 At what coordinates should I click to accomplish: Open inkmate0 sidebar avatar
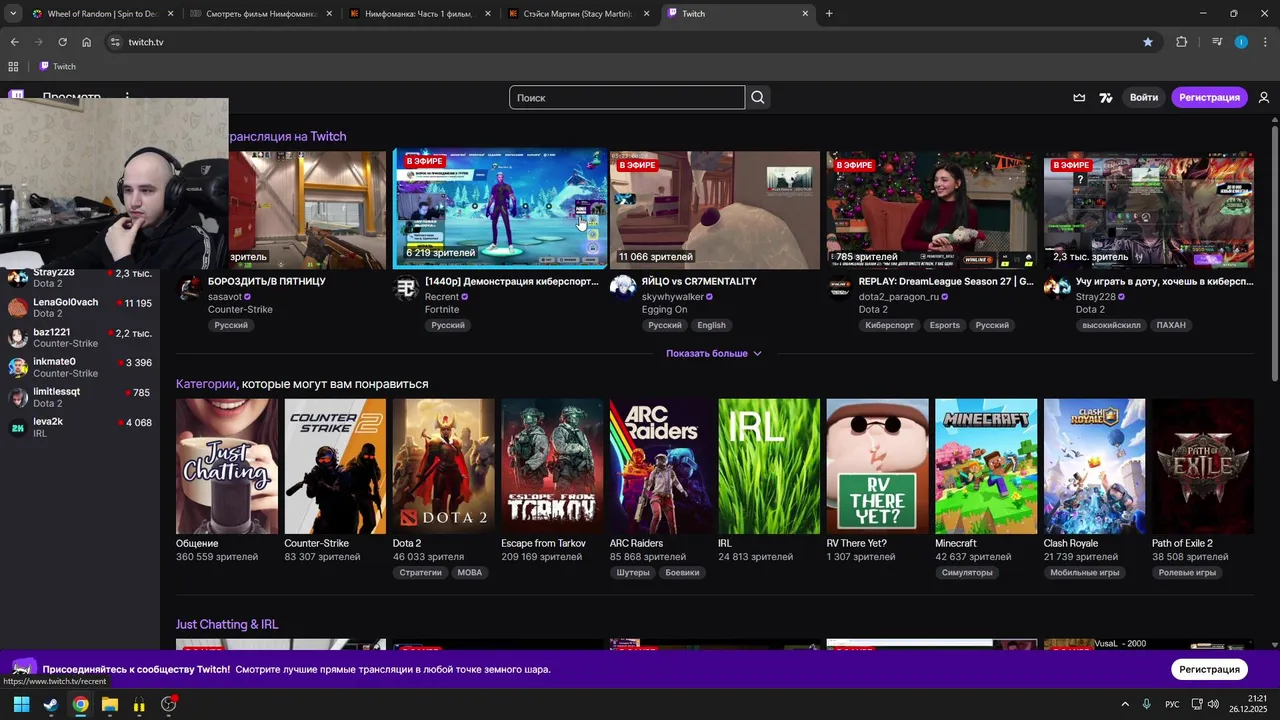pos(18,367)
